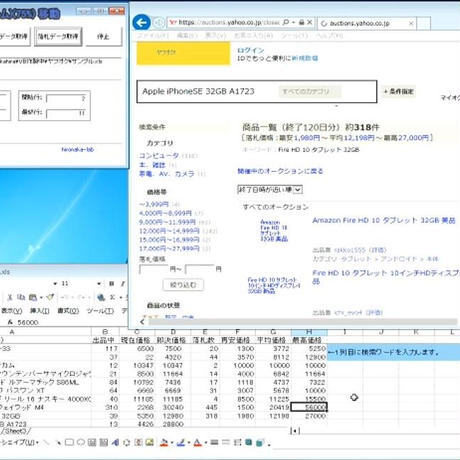This screenshot has width=460, height=460.
Task: Click the Excel Cut scissors icon
Action: pyautogui.click(x=10, y=297)
